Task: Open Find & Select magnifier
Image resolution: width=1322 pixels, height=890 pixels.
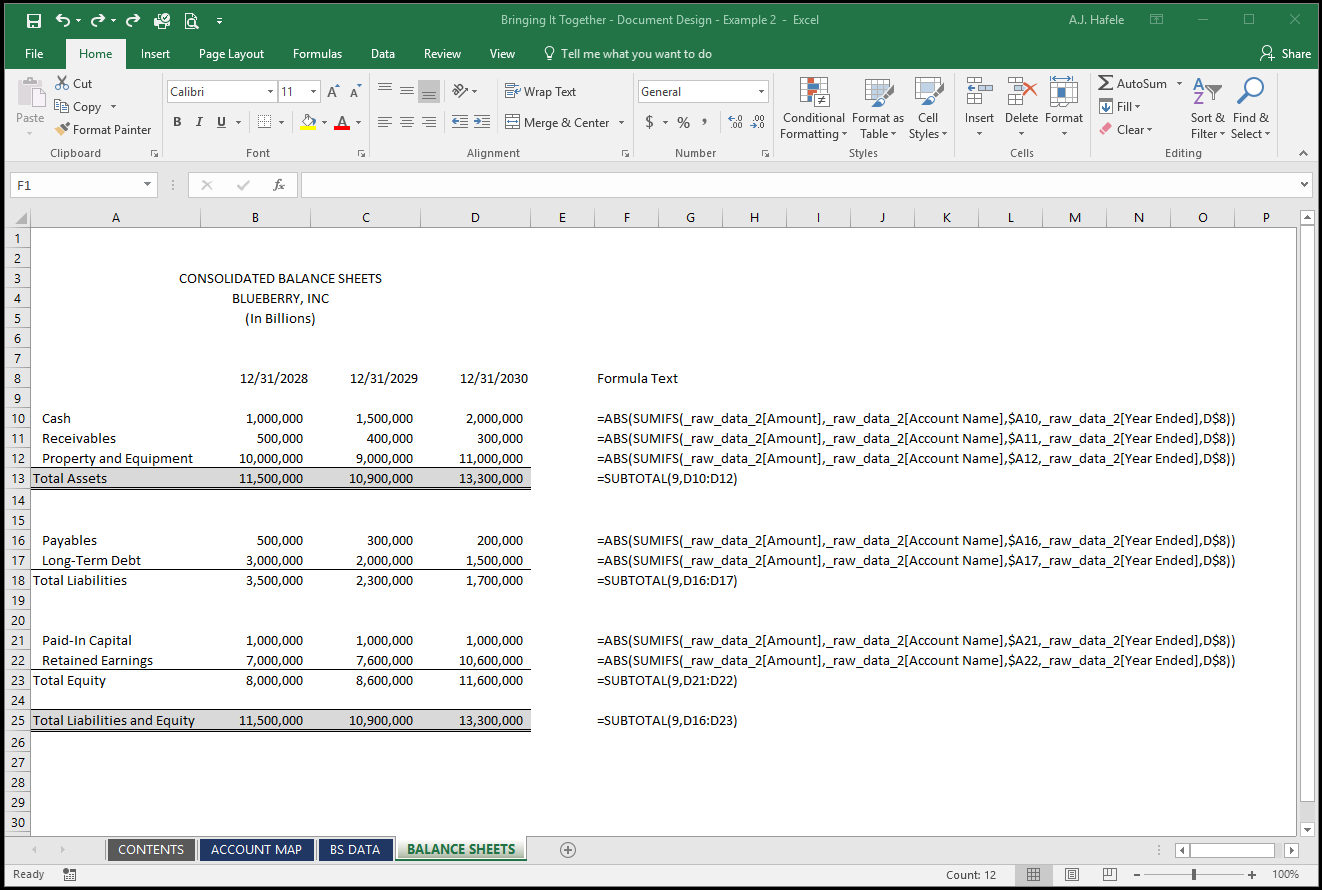Action: [1250, 109]
